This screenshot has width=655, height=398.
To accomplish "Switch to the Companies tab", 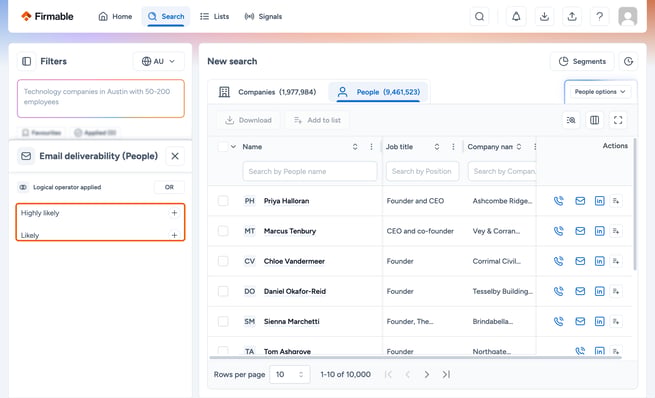I will [x=268, y=92].
